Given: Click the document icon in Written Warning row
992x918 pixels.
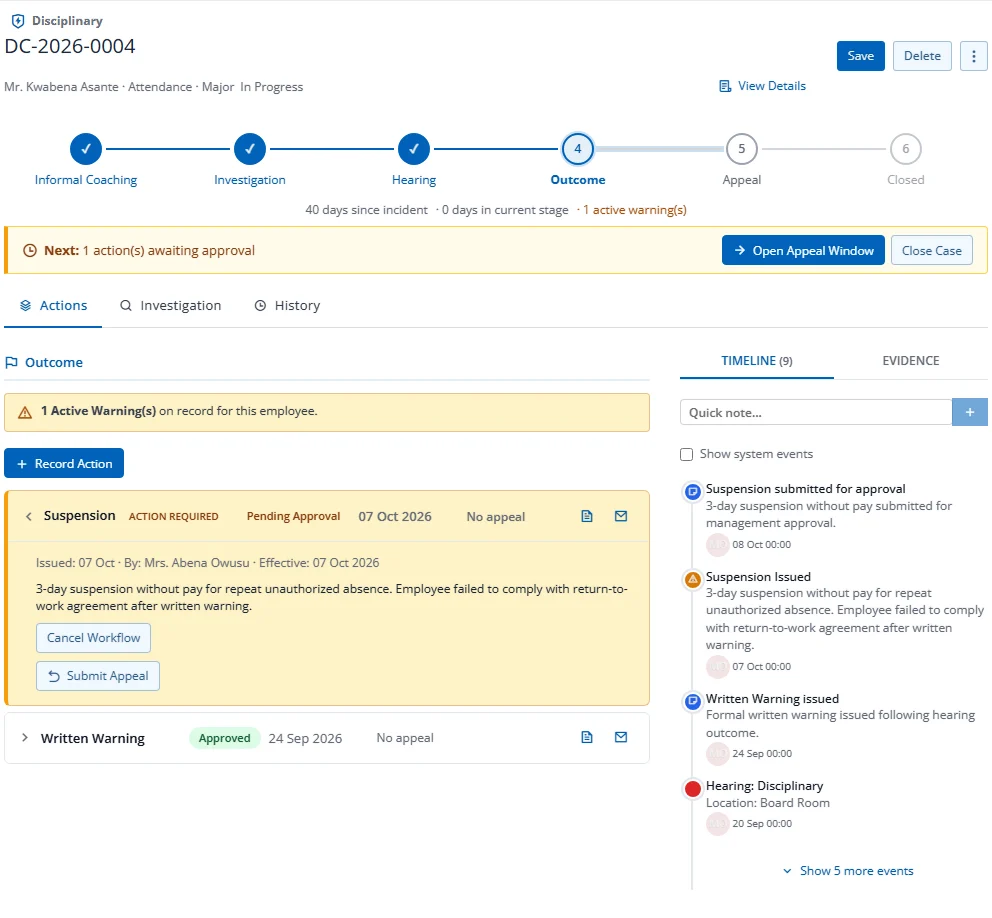Looking at the screenshot, I should pyautogui.click(x=587, y=737).
